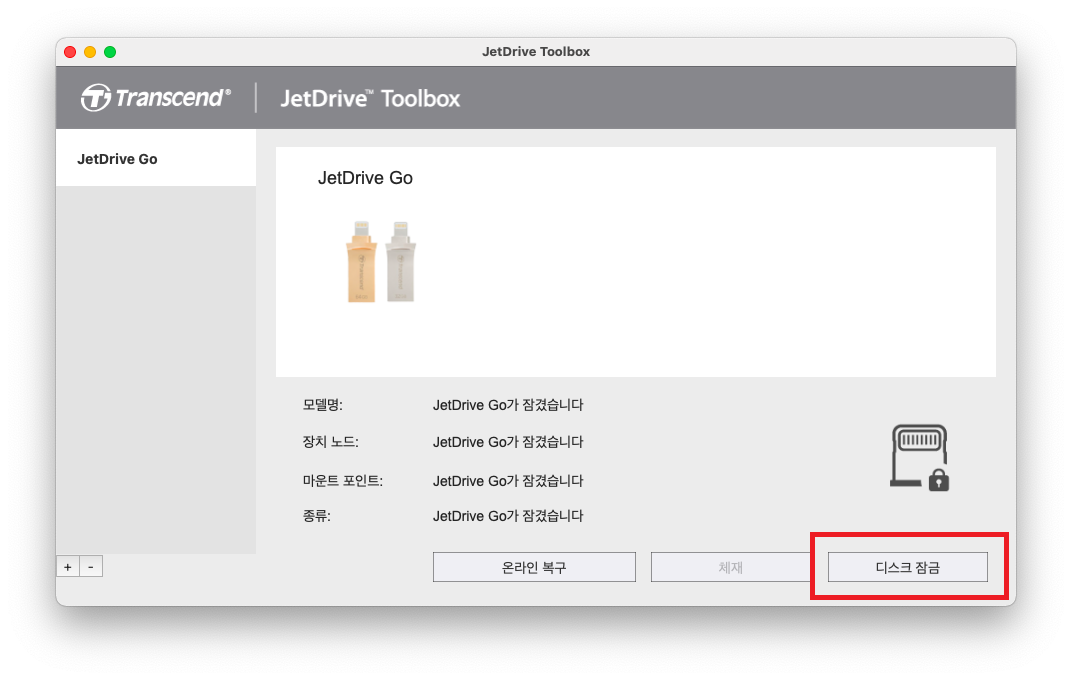Click the locked message beside 모델명
1072x680 pixels.
click(508, 405)
